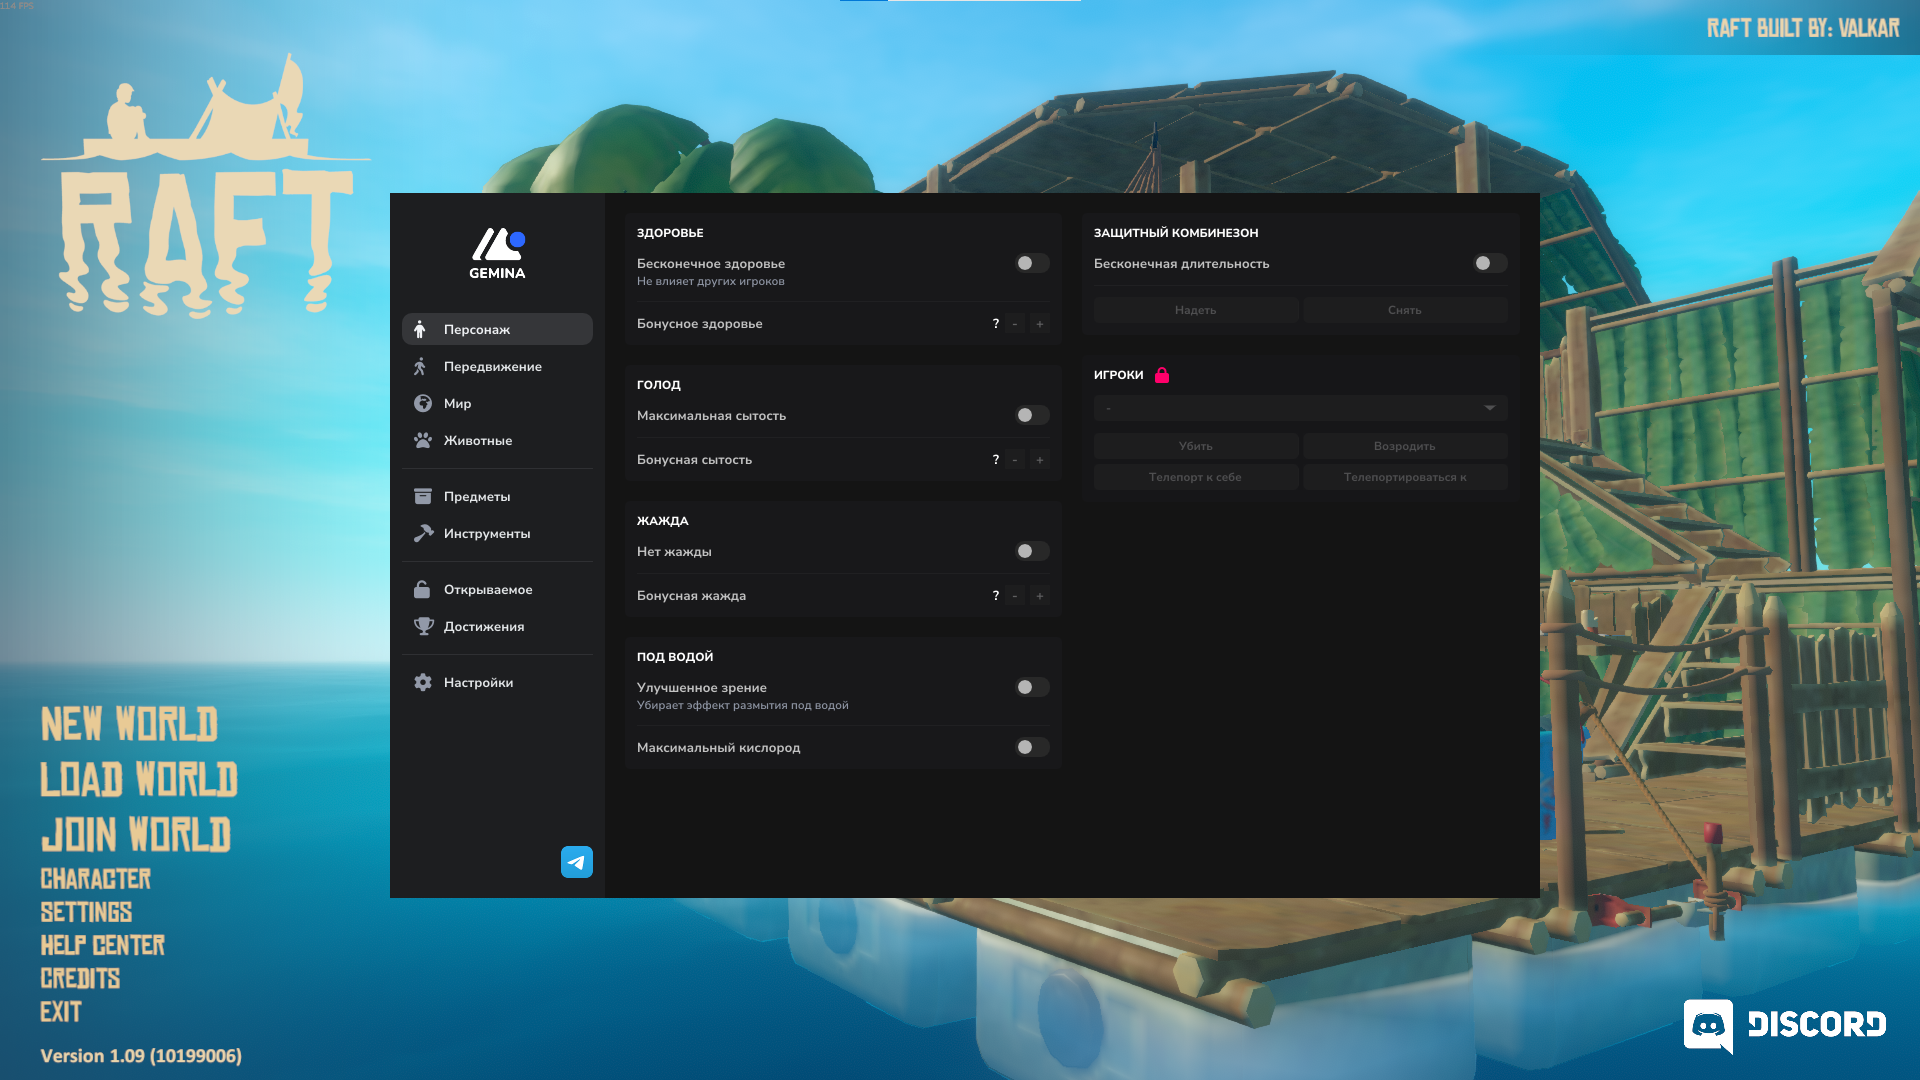
Task: Increase Бонусная жажда using the plus stepper
Action: (1040, 595)
